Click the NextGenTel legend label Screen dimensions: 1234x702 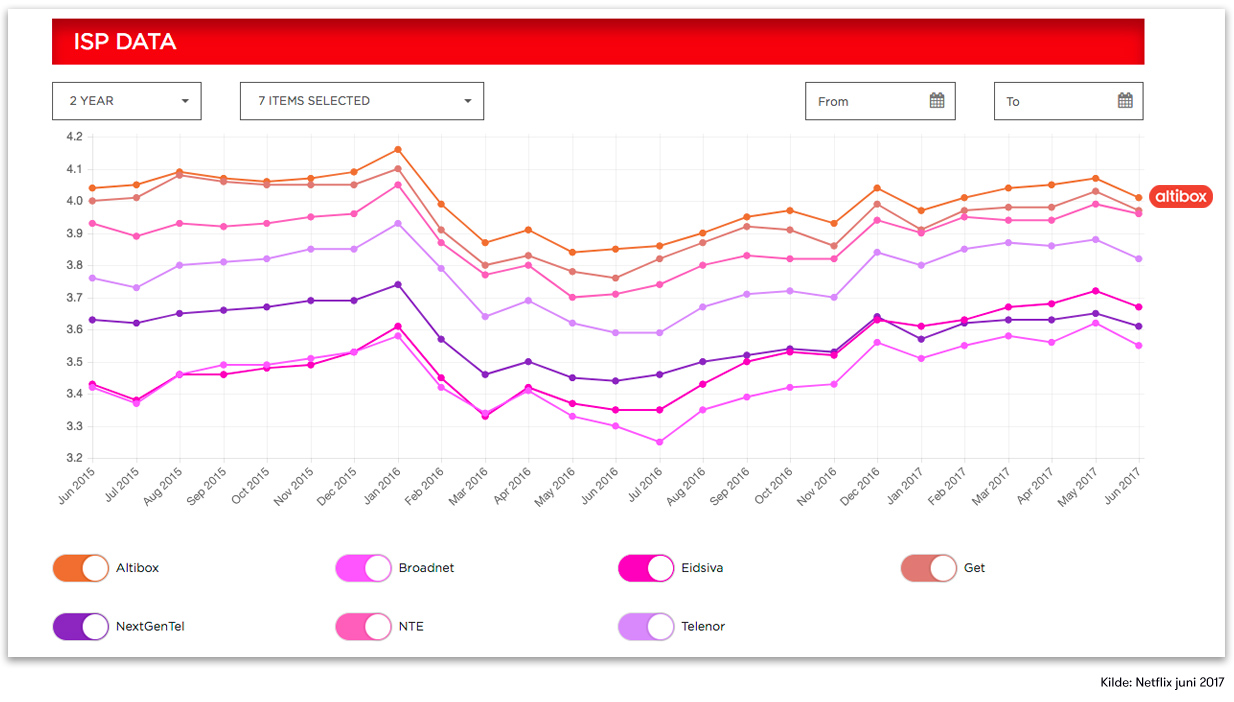tap(151, 627)
